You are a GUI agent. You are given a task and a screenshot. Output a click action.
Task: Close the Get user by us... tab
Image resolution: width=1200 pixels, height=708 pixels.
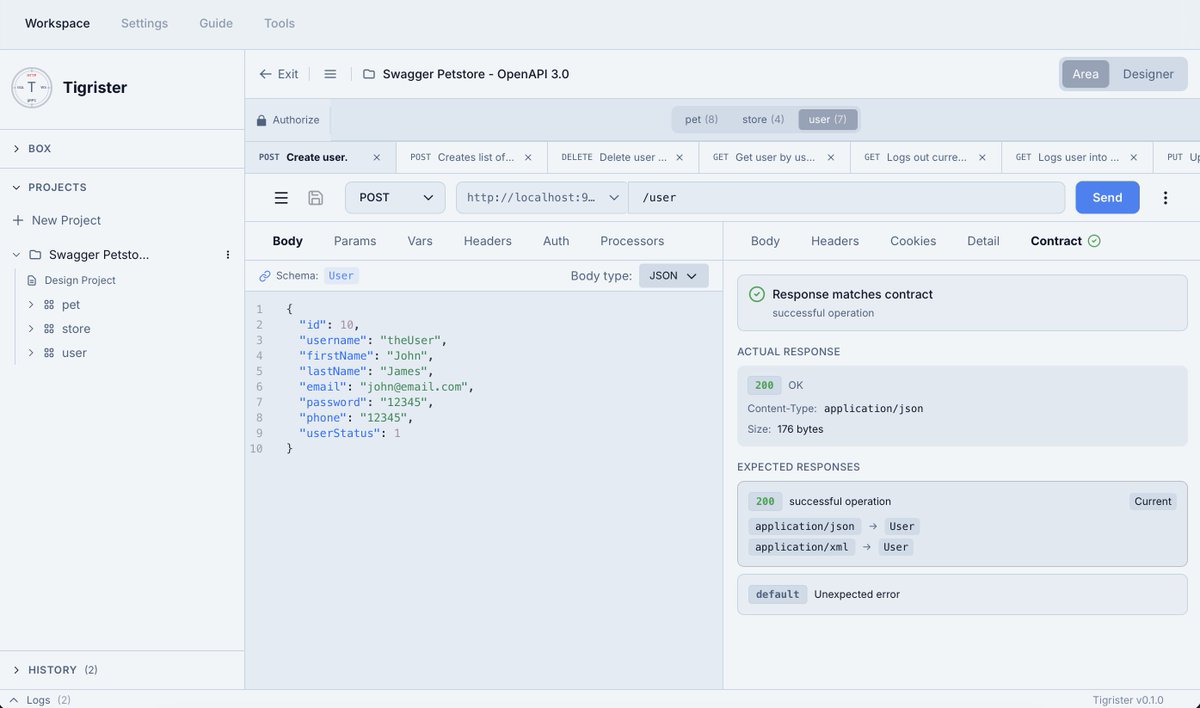(831, 157)
